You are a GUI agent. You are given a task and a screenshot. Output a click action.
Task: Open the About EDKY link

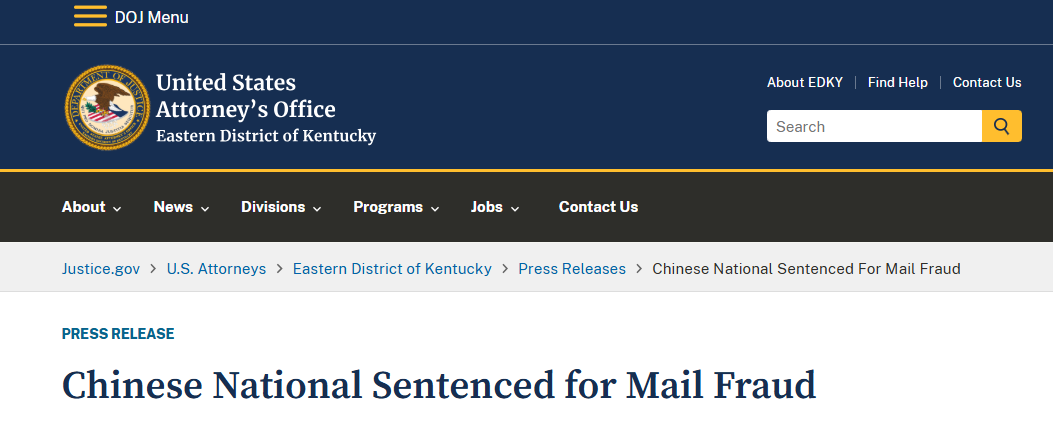coord(805,83)
